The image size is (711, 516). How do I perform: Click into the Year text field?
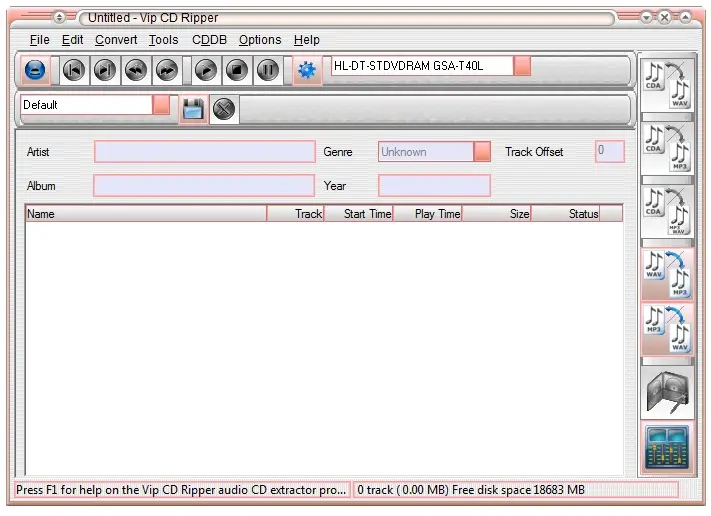point(434,185)
